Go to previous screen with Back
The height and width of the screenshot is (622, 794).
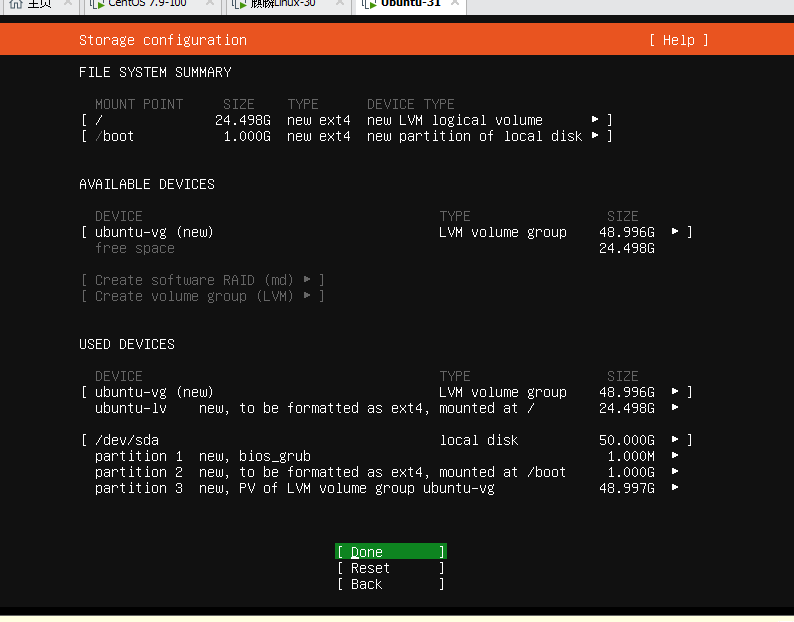point(390,584)
